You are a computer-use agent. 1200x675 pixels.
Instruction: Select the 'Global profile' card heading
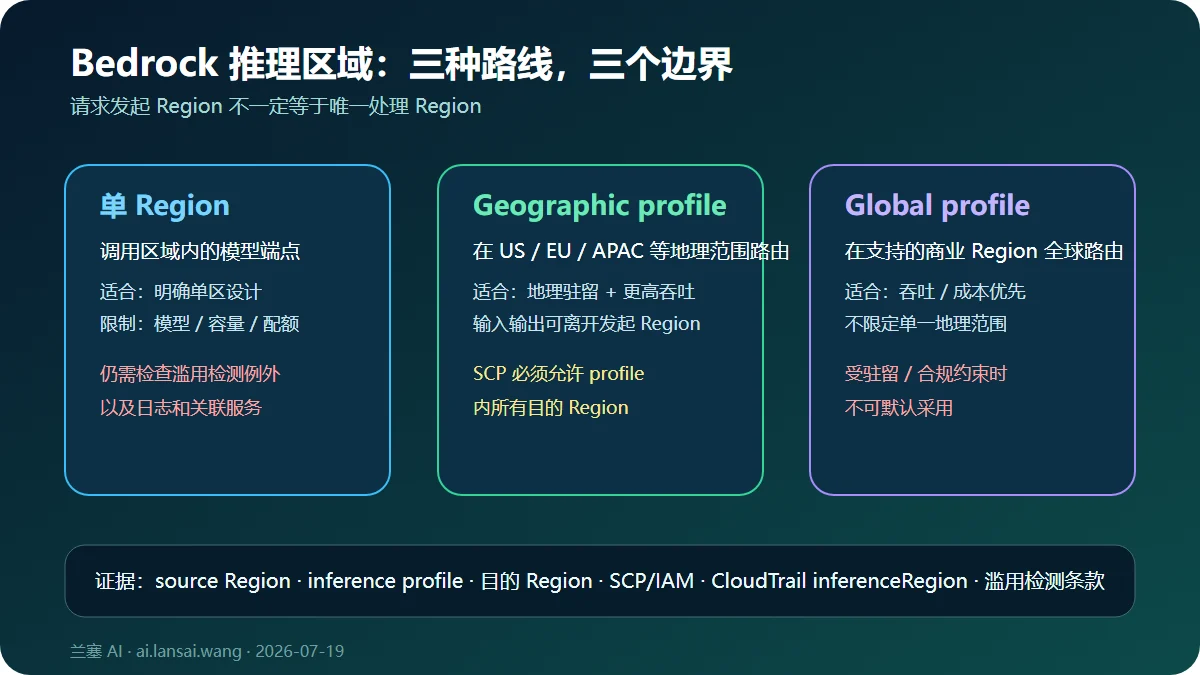(937, 206)
